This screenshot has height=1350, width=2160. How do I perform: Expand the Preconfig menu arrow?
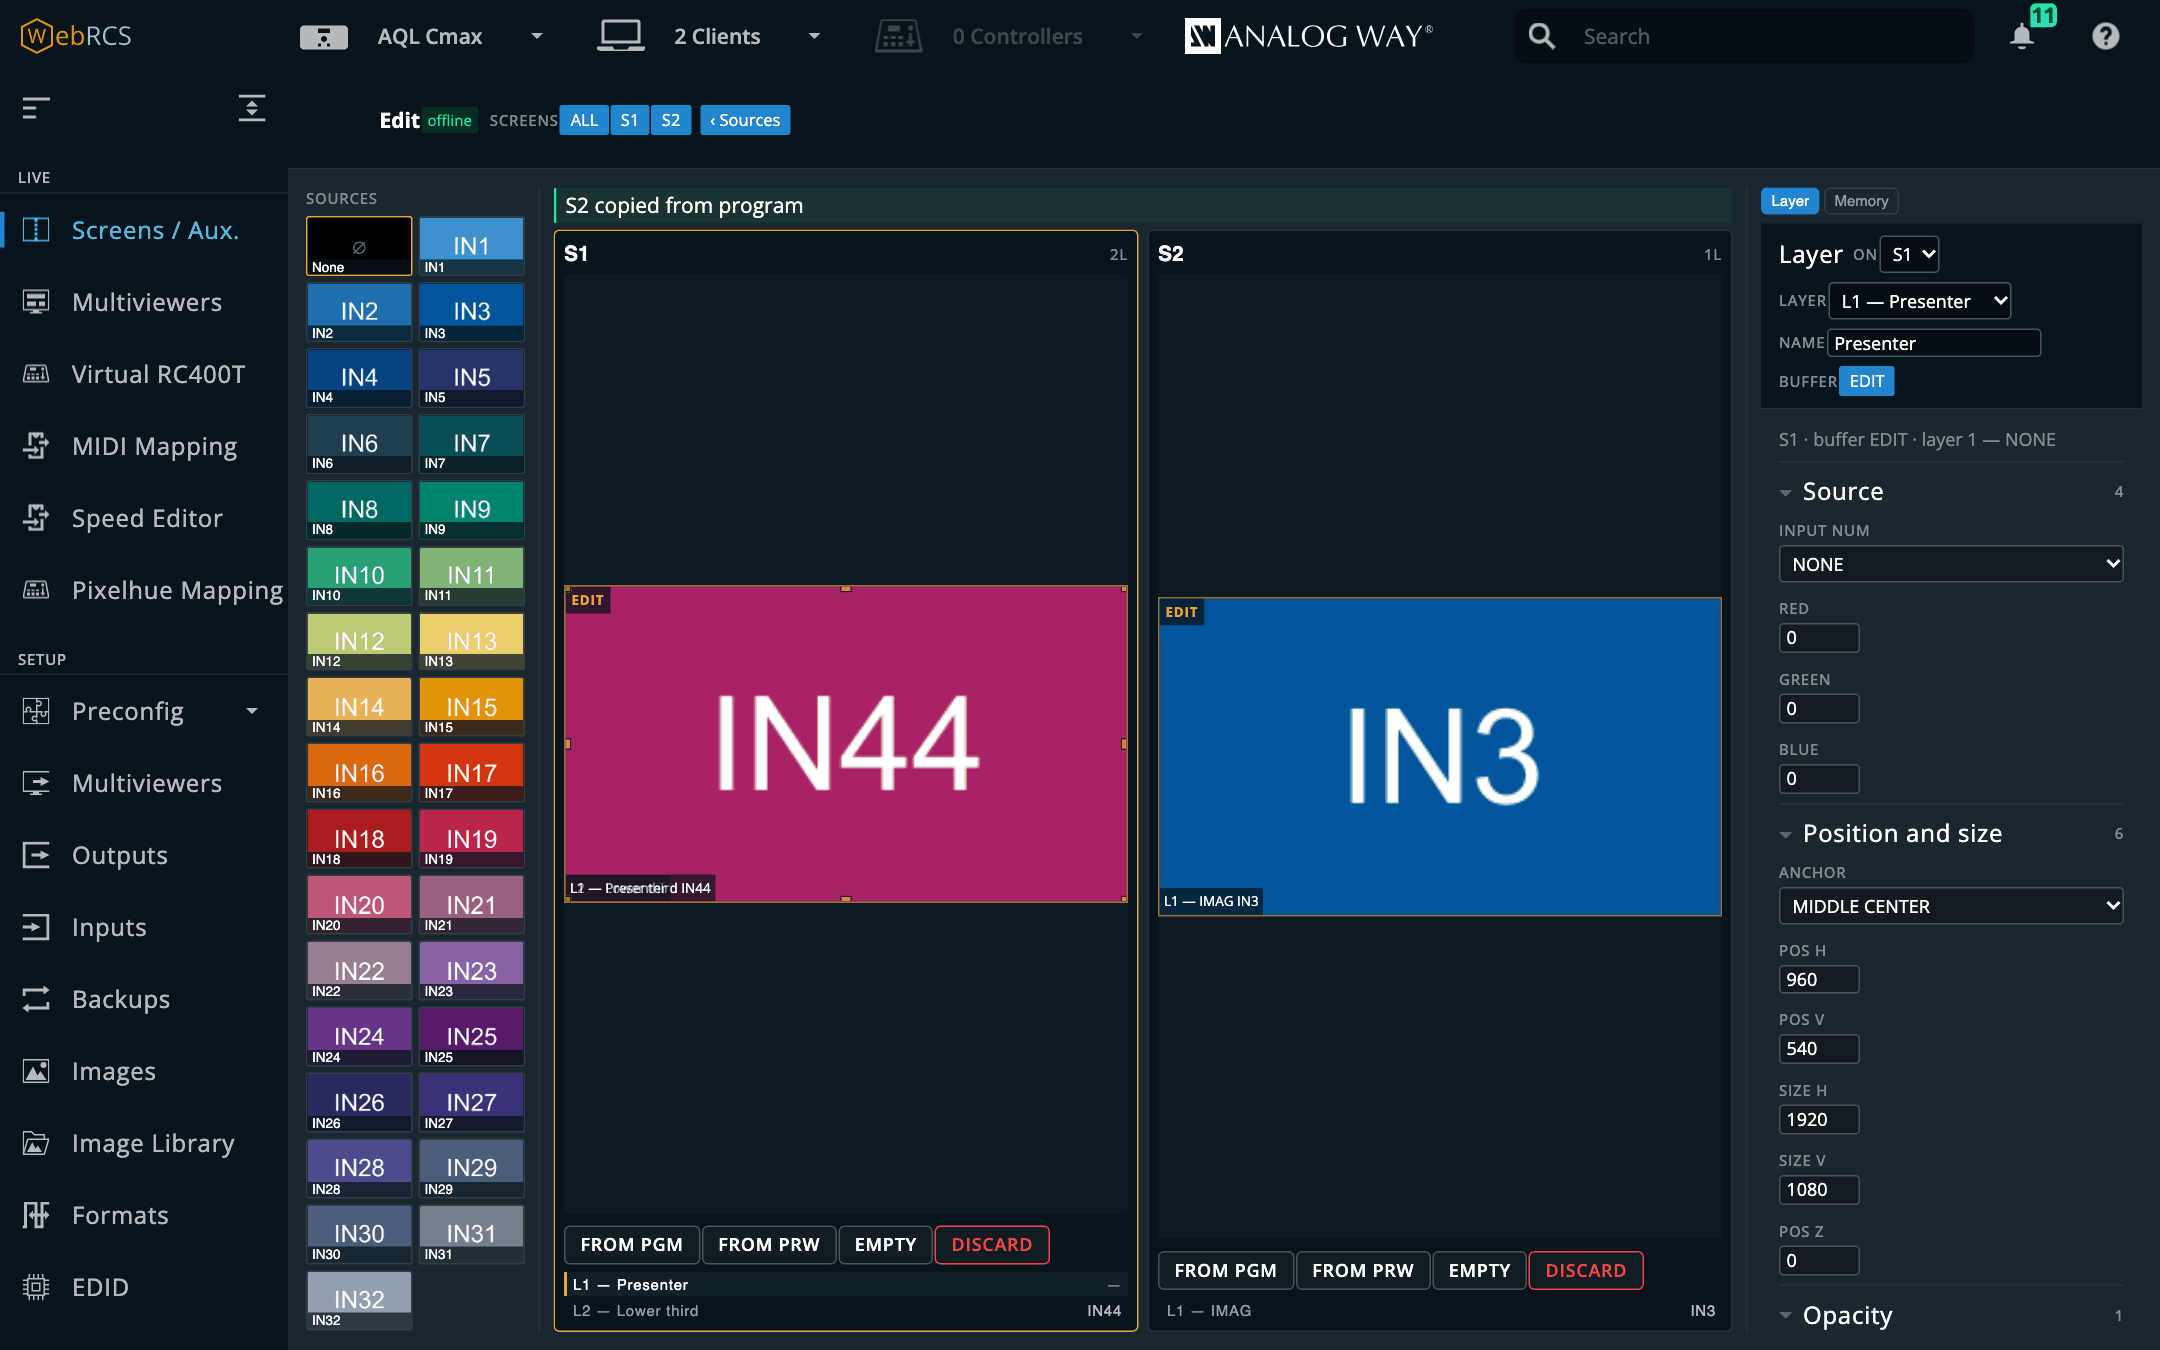point(252,711)
